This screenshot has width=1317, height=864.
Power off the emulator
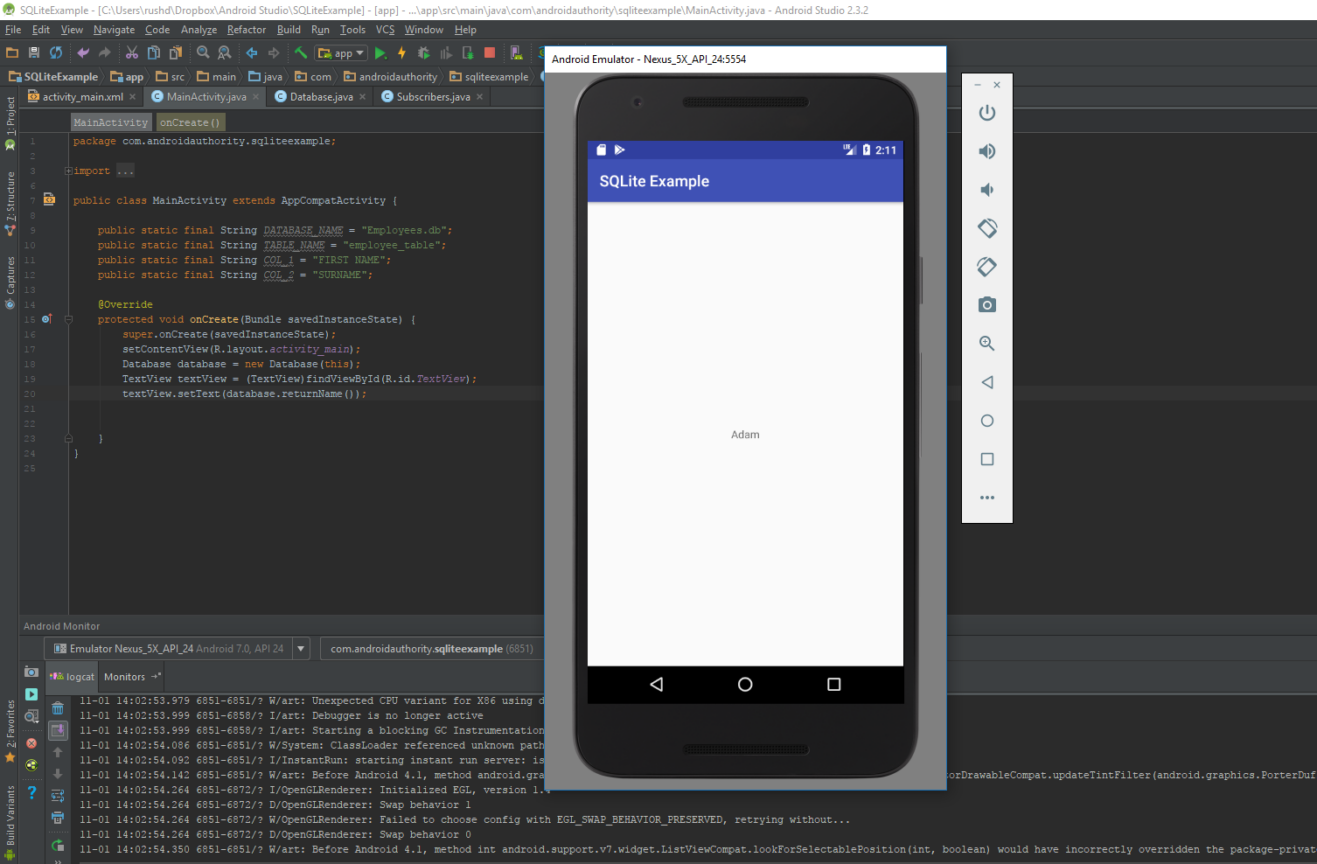[x=987, y=112]
